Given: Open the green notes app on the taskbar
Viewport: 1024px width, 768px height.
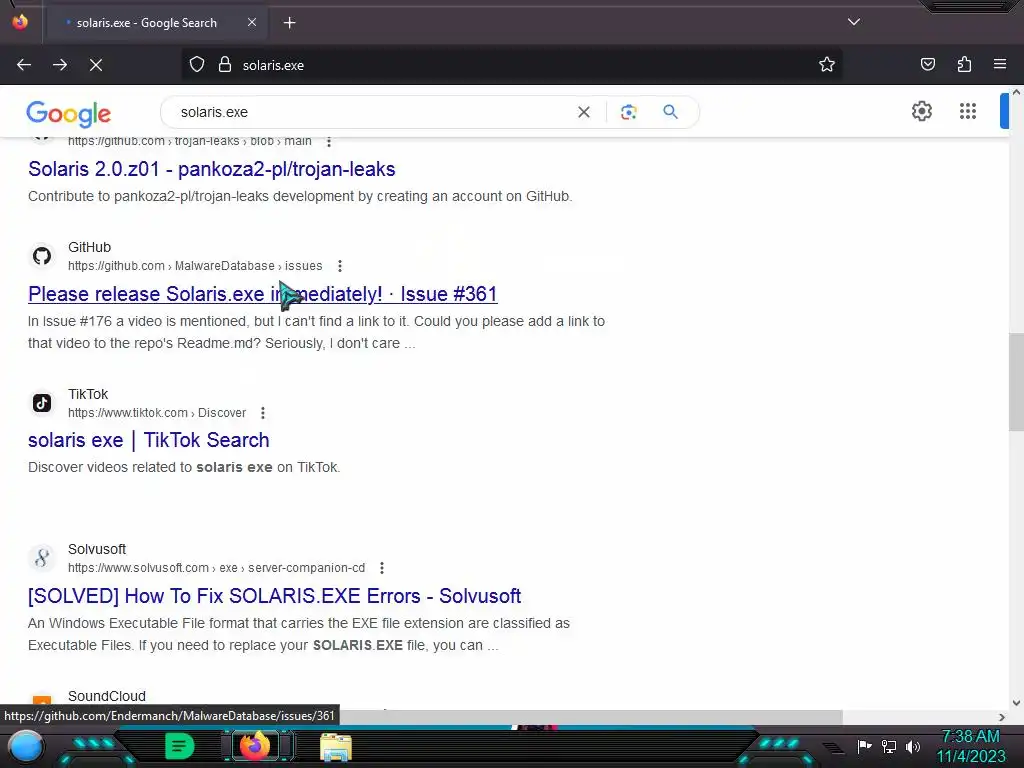Looking at the screenshot, I should [x=179, y=746].
